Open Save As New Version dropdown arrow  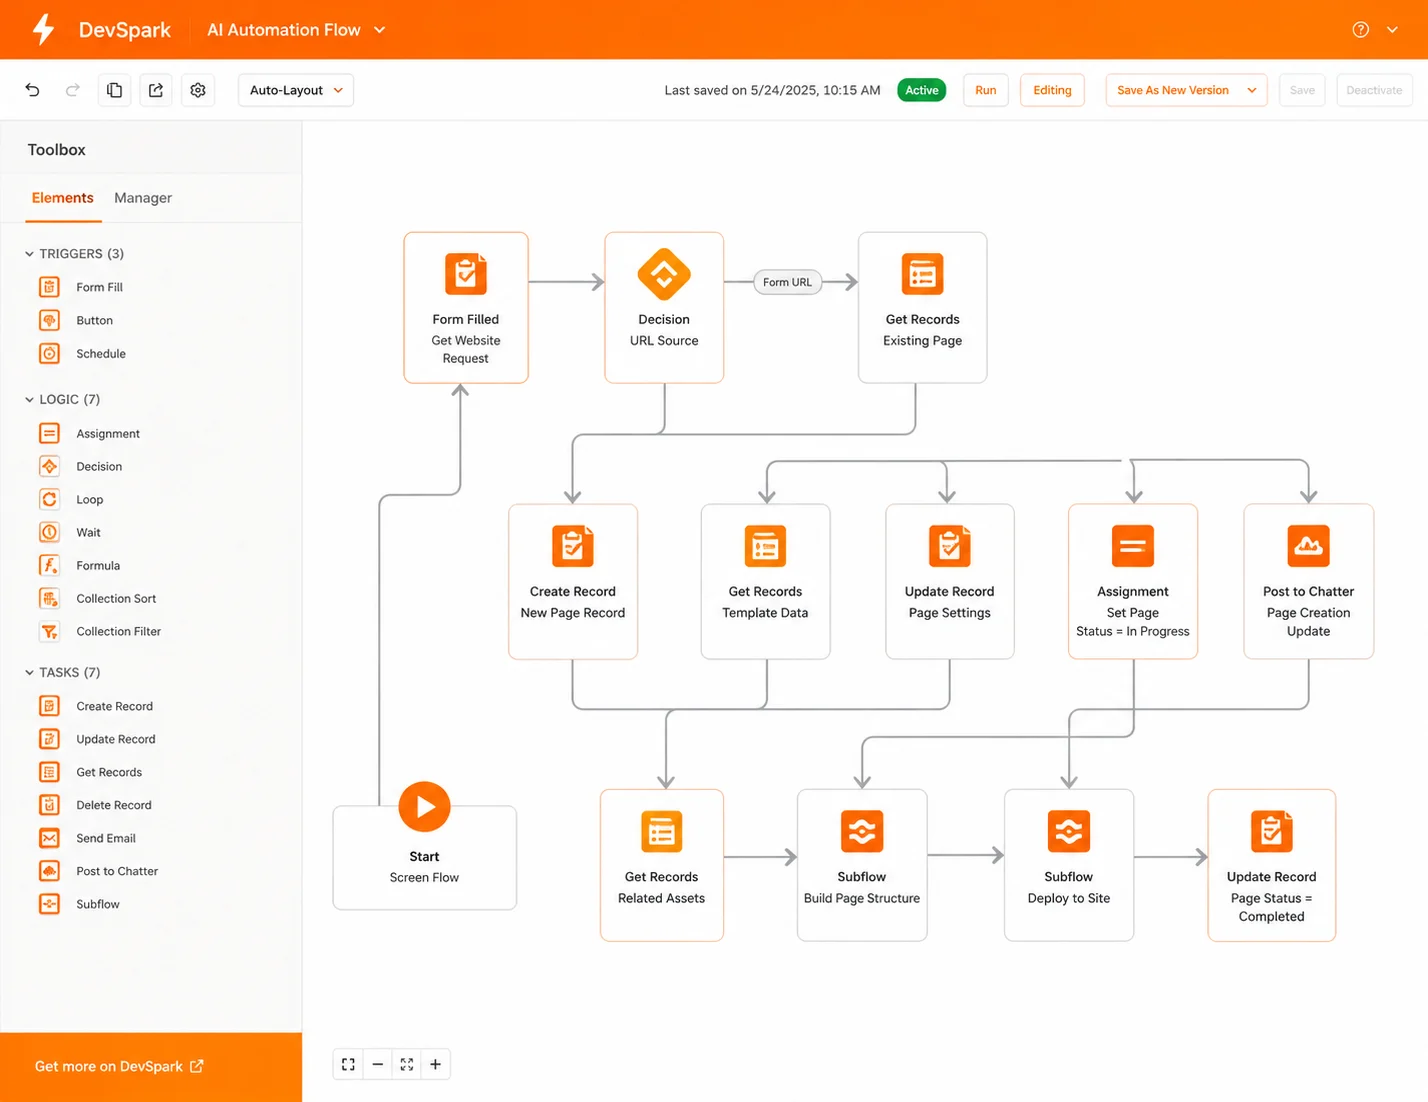pos(1251,90)
